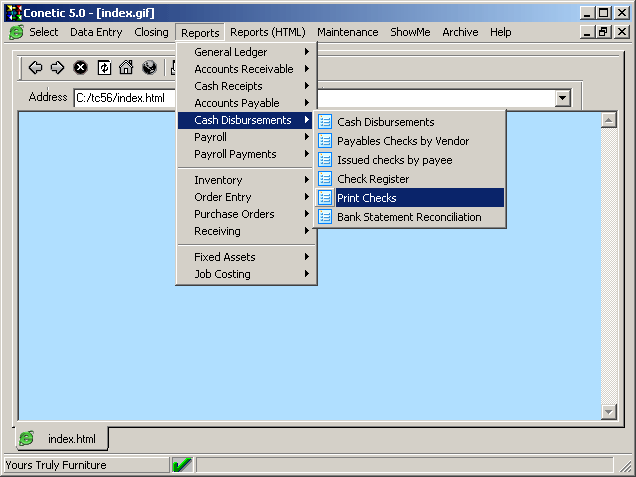Click the browser Back arrow icon
Image resolution: width=636 pixels, height=477 pixels.
tap(35, 68)
